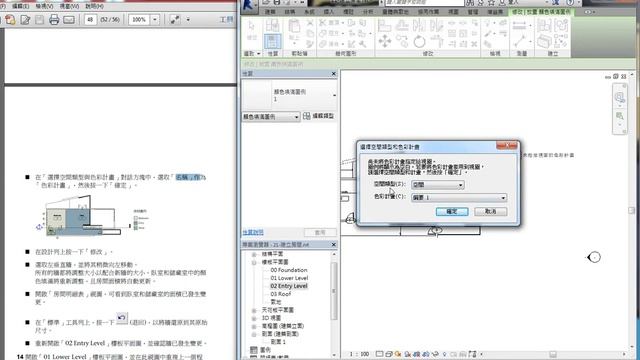Open the 量體與敷地 ribbon tab

pyautogui.click(x=396, y=12)
